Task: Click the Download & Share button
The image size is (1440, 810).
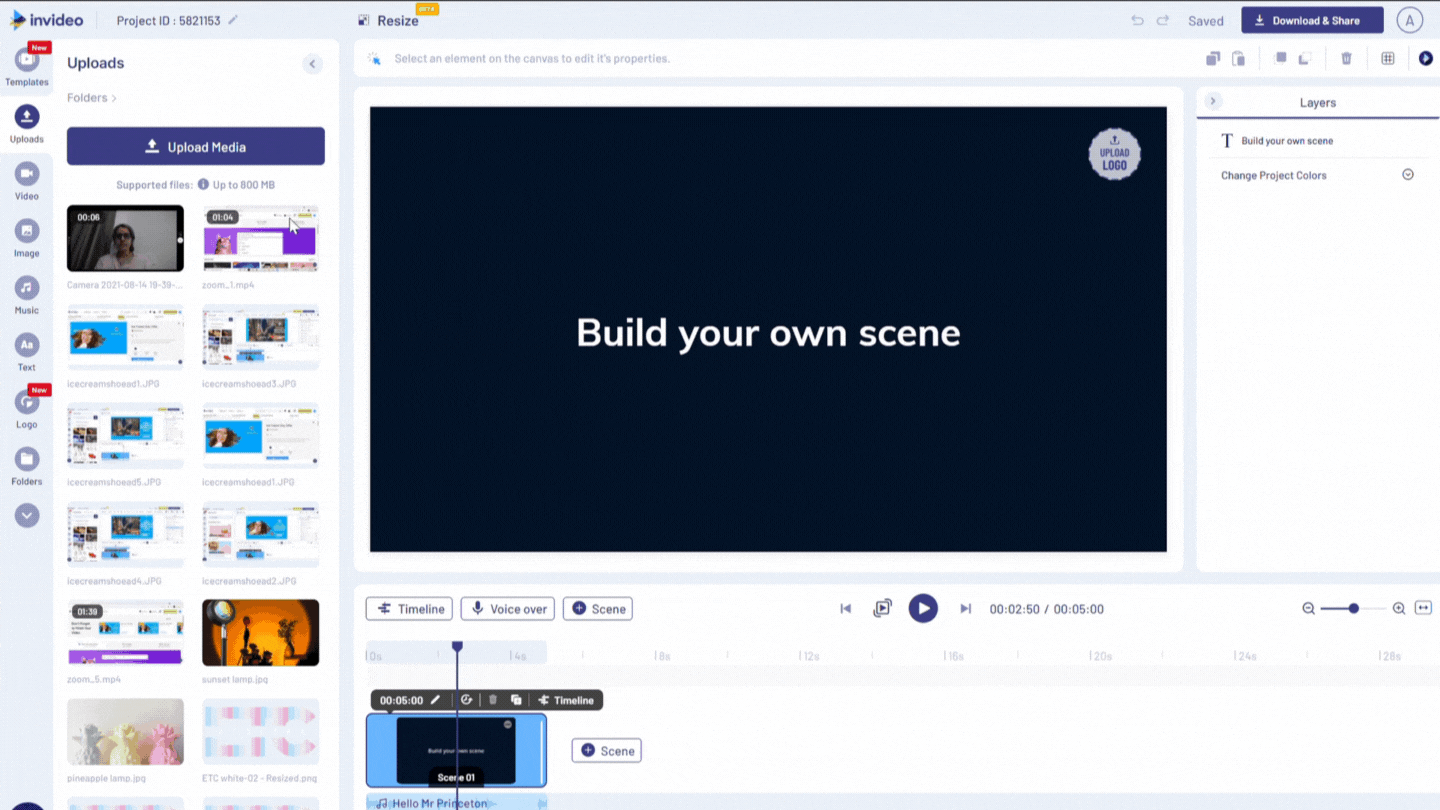Action: (x=1312, y=20)
